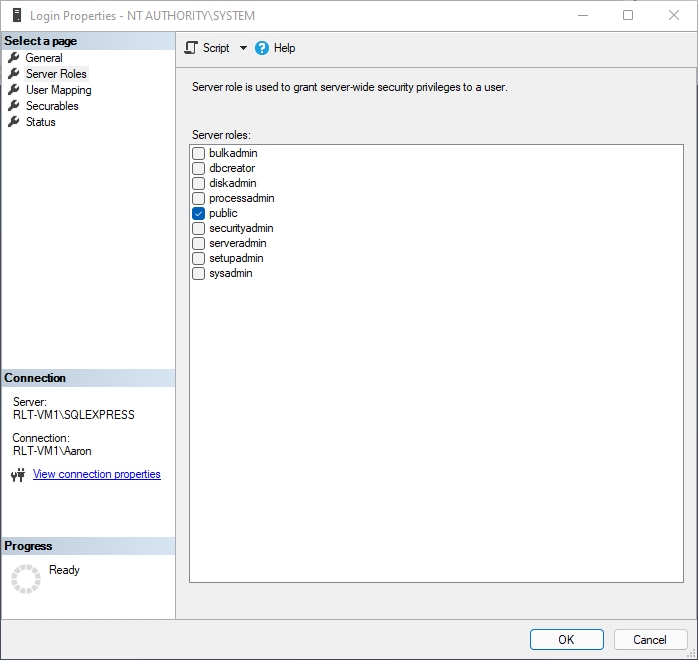Click Cancel to discard changes
The width and height of the screenshot is (698, 660).
coord(650,640)
